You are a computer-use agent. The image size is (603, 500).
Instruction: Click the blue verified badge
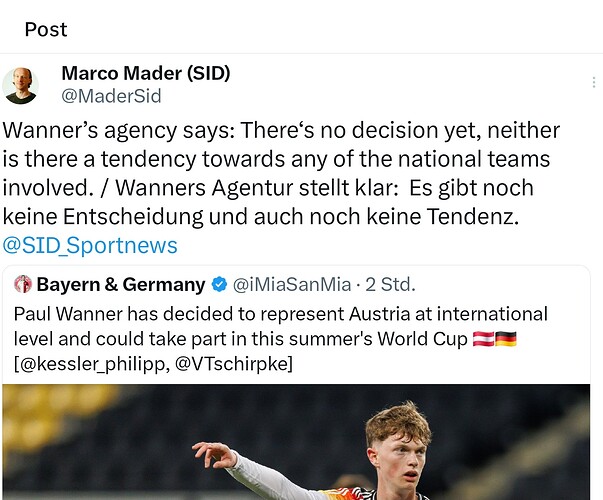[x=219, y=285]
